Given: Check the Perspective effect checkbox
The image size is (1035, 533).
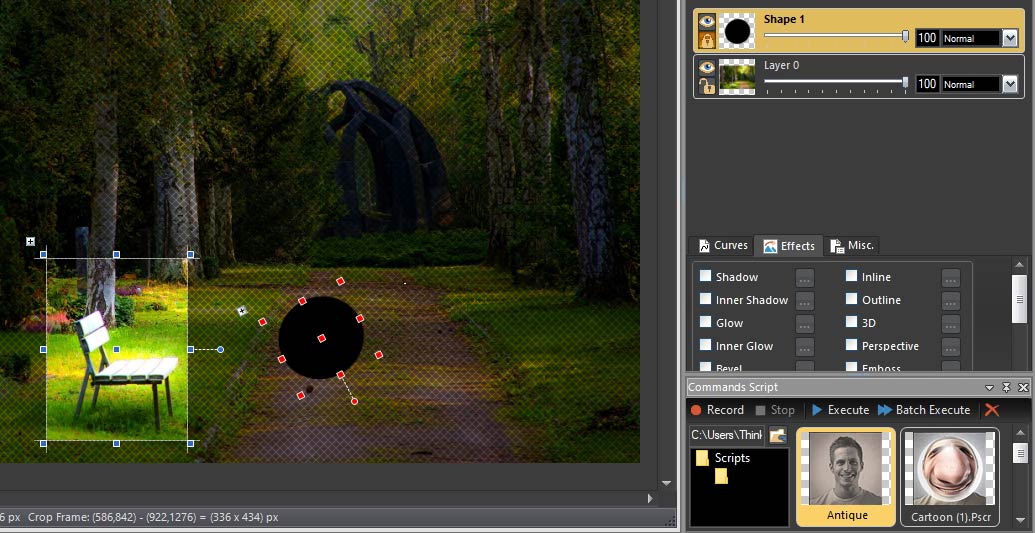Looking at the screenshot, I should (x=851, y=345).
